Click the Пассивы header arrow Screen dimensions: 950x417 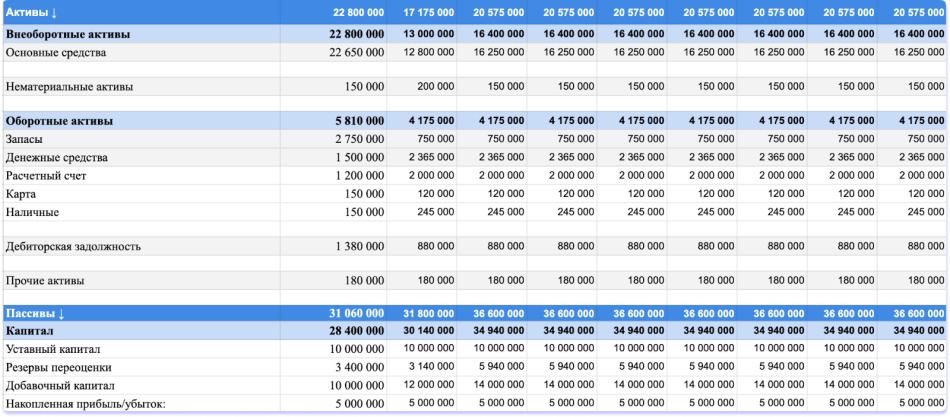[59, 313]
